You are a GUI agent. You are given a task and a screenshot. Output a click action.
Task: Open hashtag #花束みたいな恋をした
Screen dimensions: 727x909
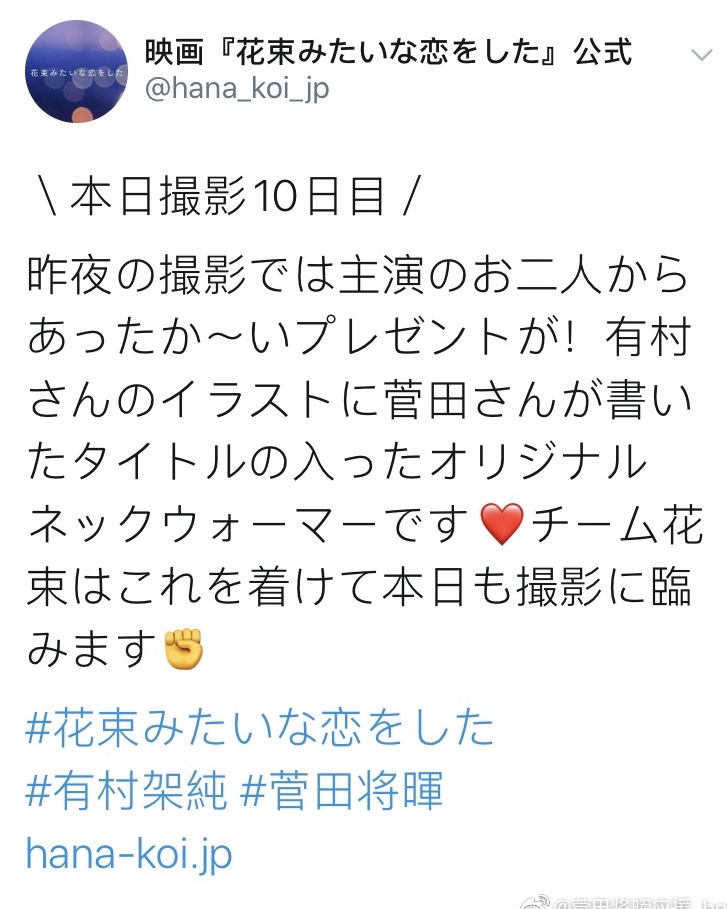260,728
